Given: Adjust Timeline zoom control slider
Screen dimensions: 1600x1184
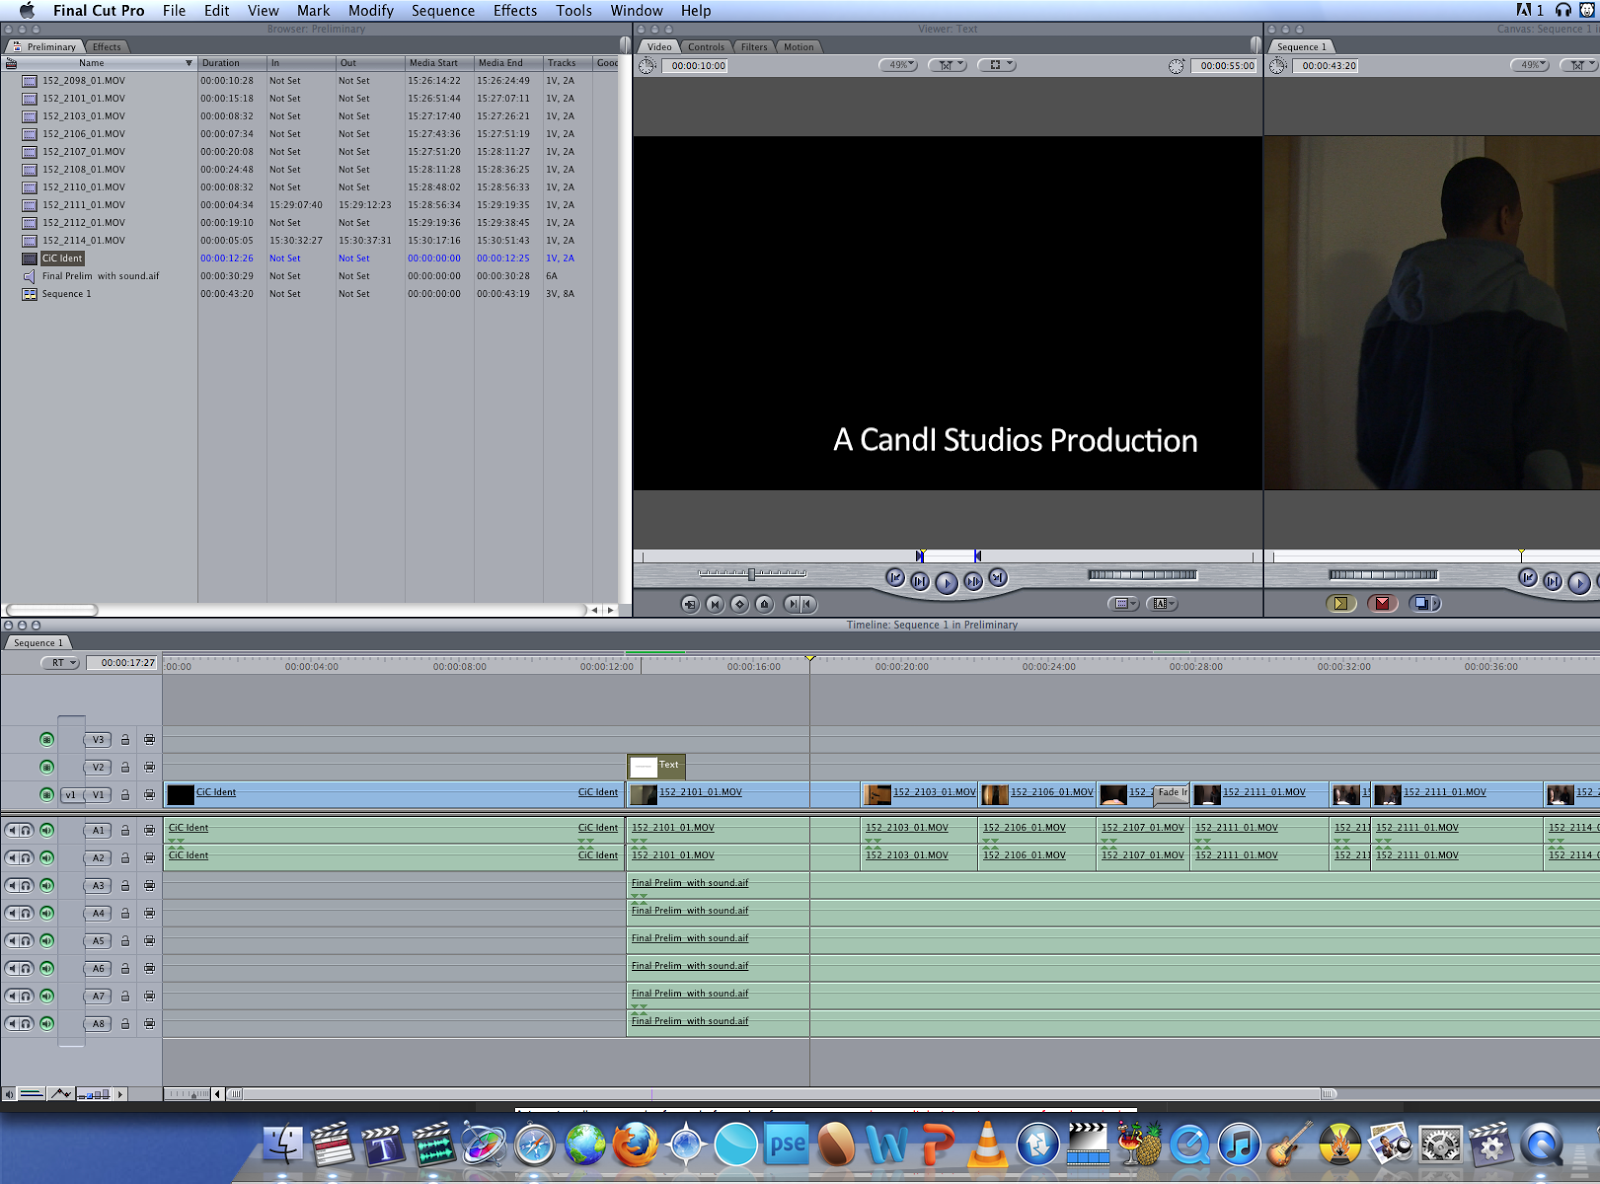Looking at the screenshot, I should click(x=189, y=1094).
